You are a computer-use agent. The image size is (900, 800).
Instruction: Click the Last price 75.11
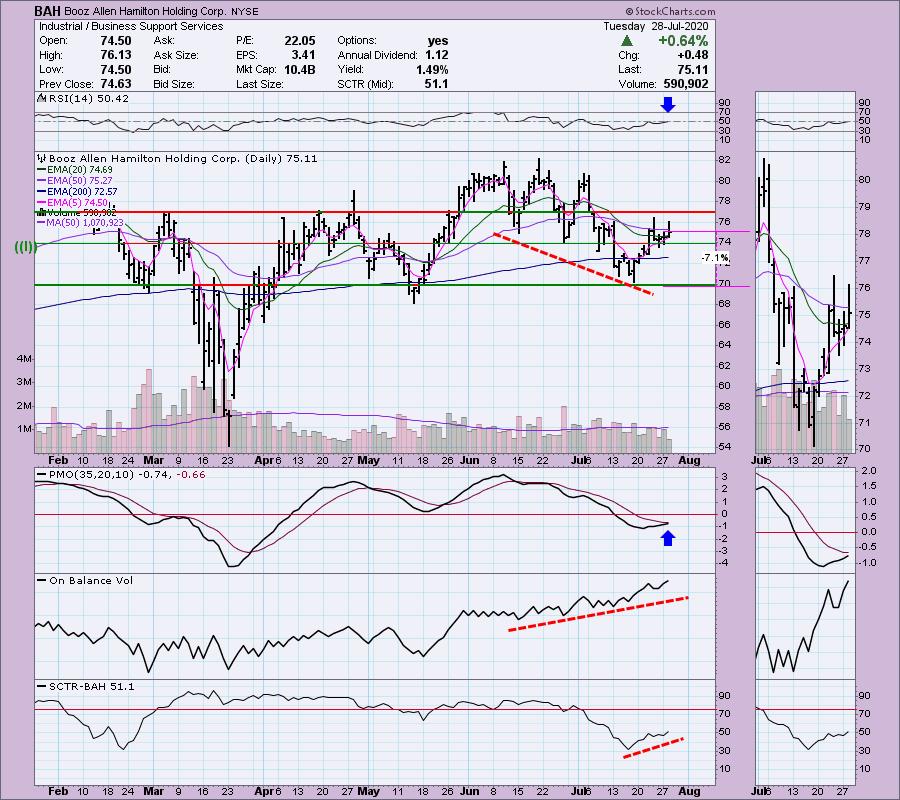point(693,69)
